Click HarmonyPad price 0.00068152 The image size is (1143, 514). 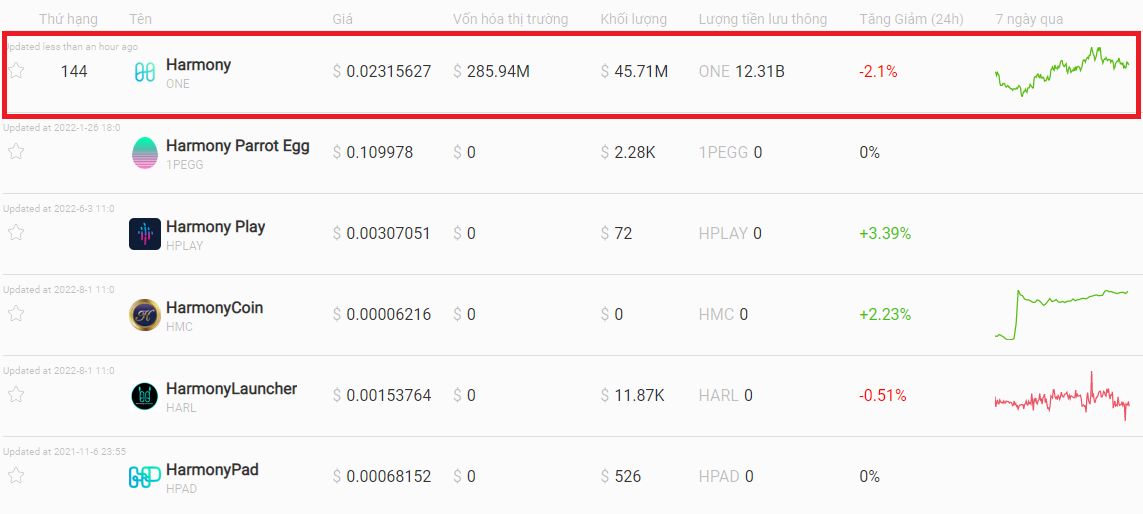tap(382, 476)
